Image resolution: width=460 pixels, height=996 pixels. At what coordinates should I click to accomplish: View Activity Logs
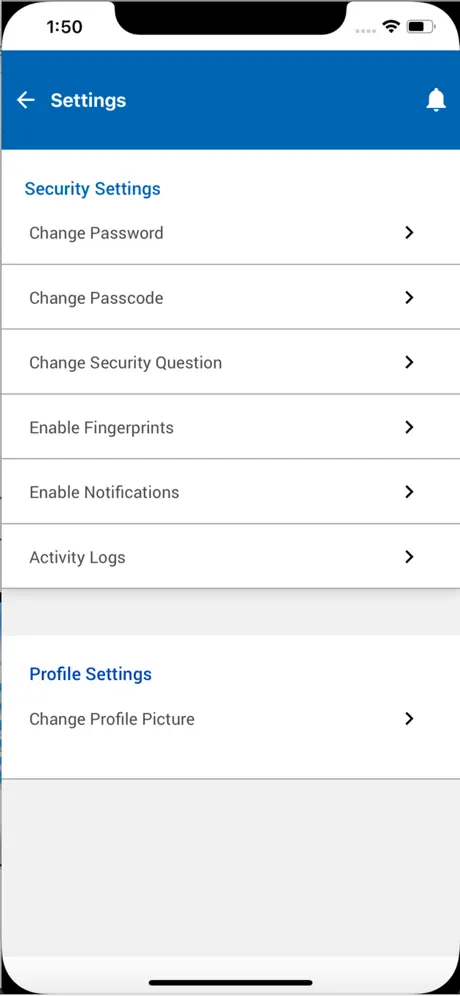tap(230, 556)
